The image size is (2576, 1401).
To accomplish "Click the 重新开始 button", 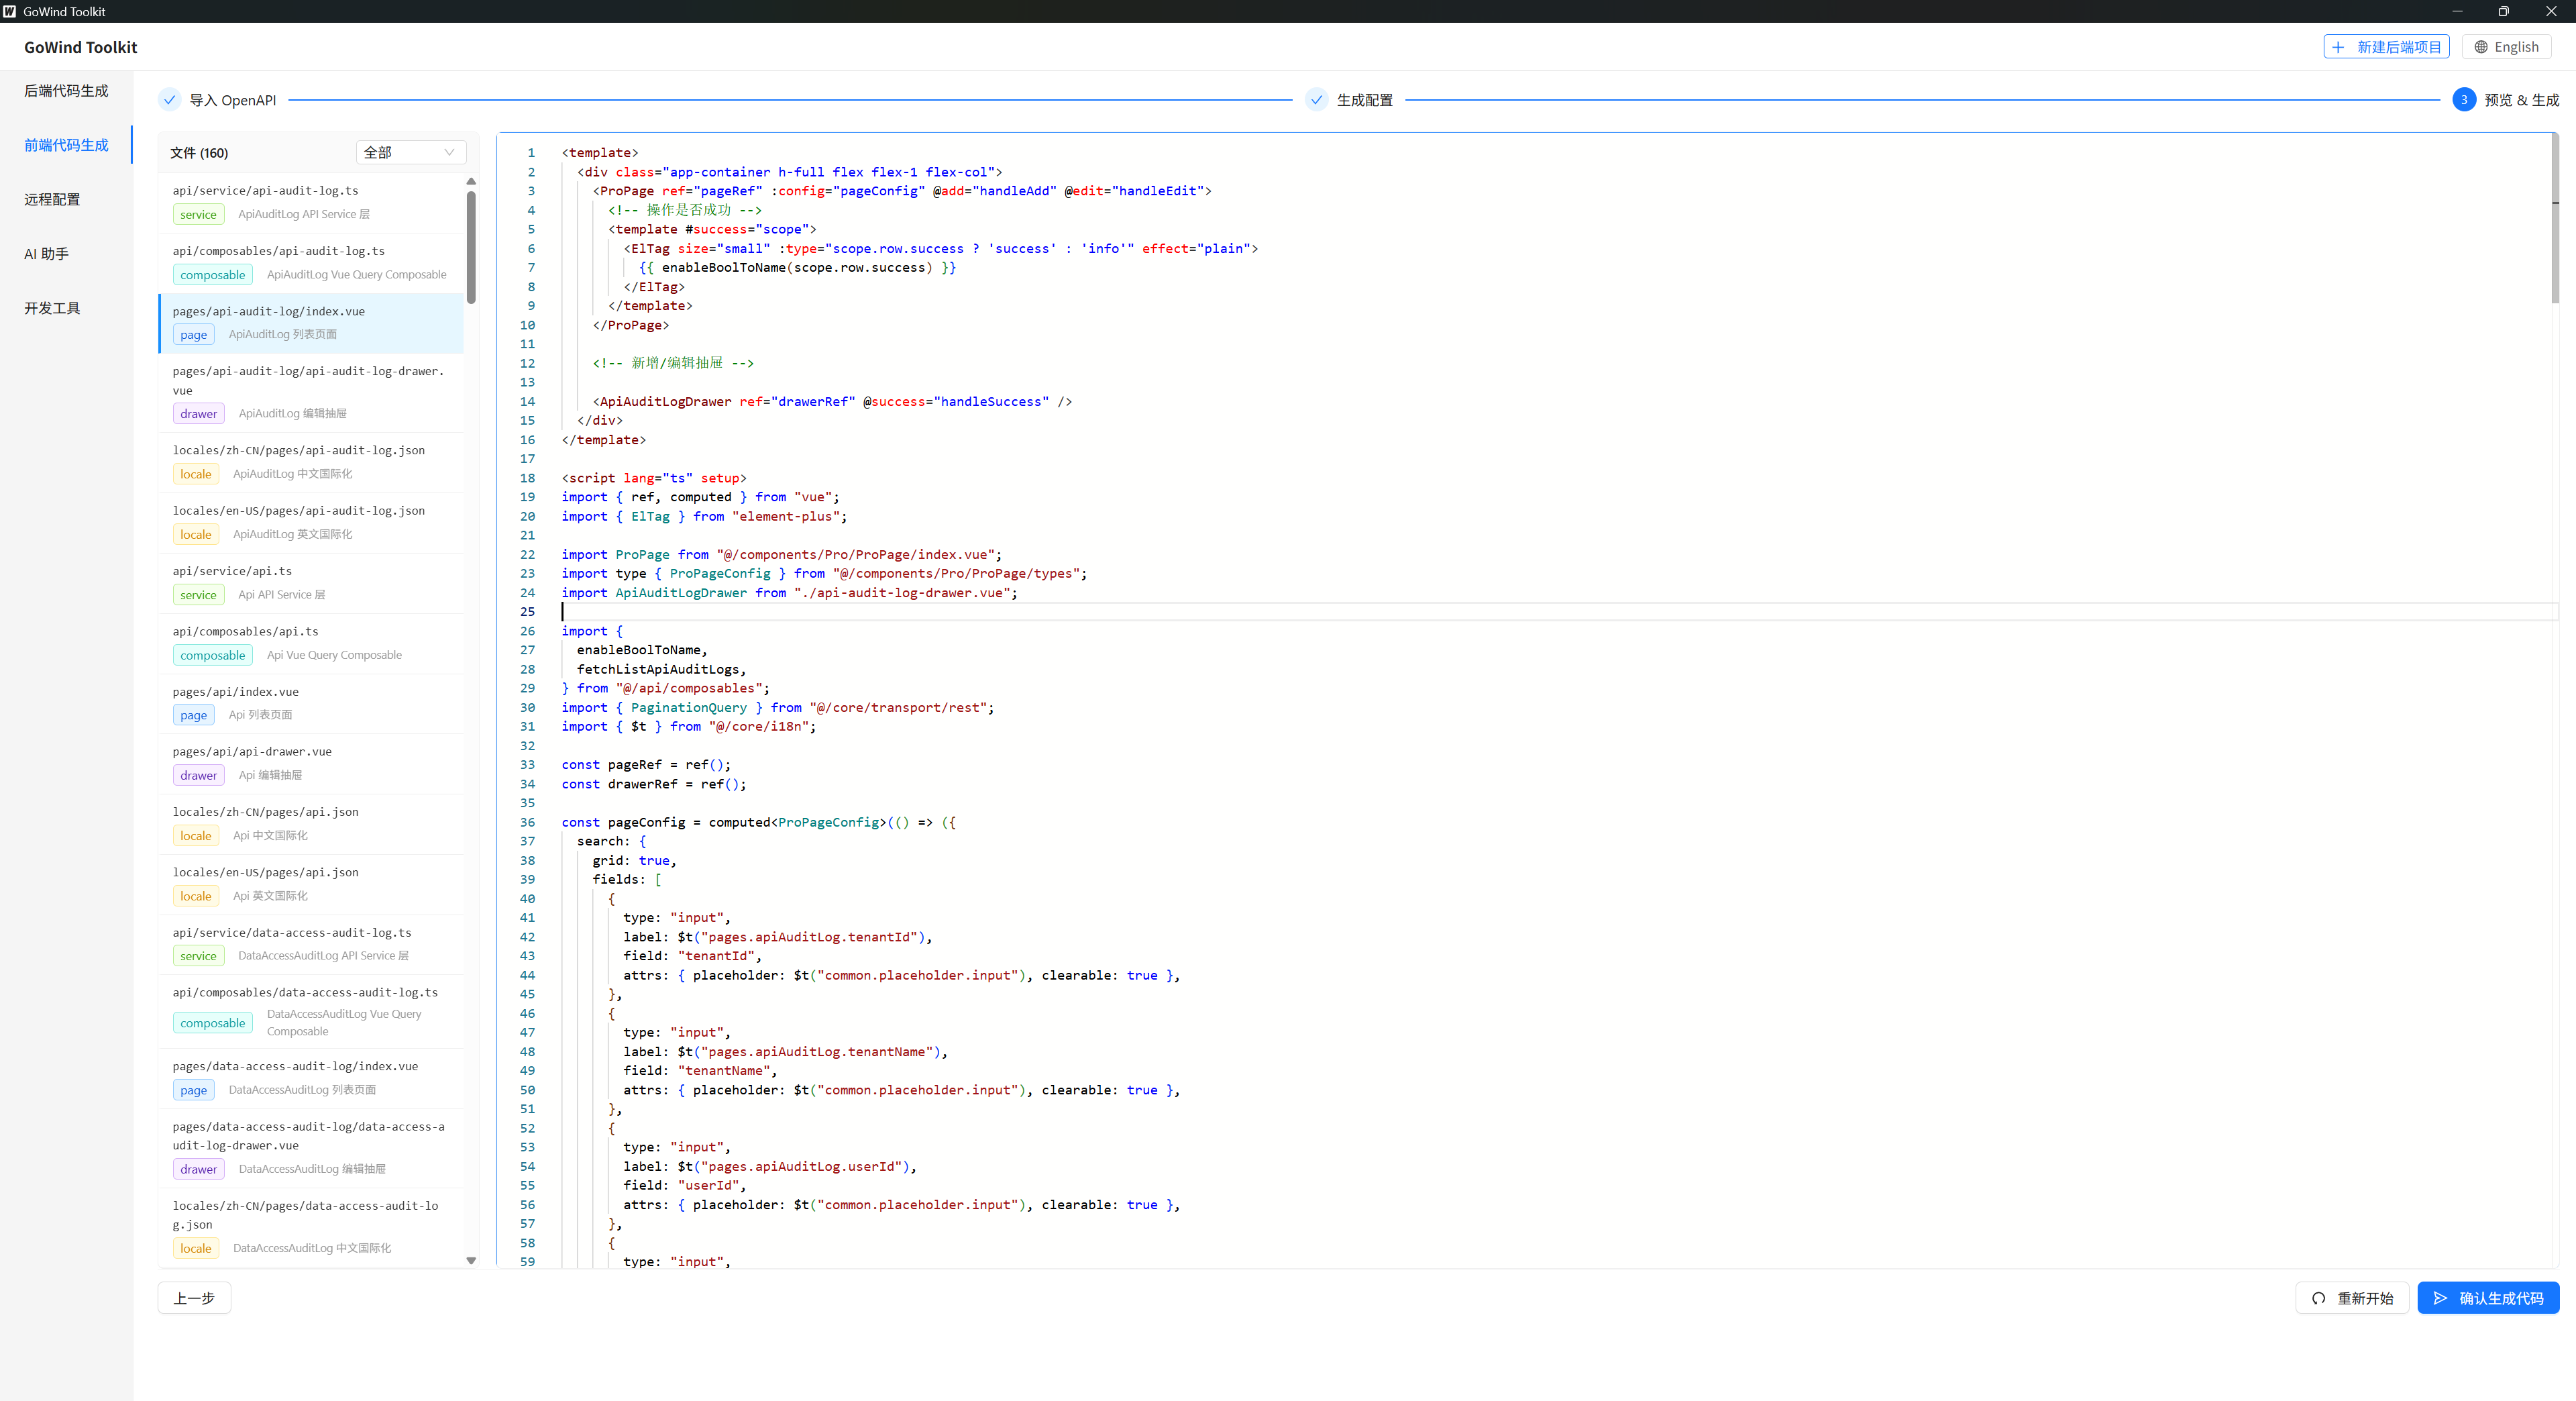I will click(2352, 1298).
